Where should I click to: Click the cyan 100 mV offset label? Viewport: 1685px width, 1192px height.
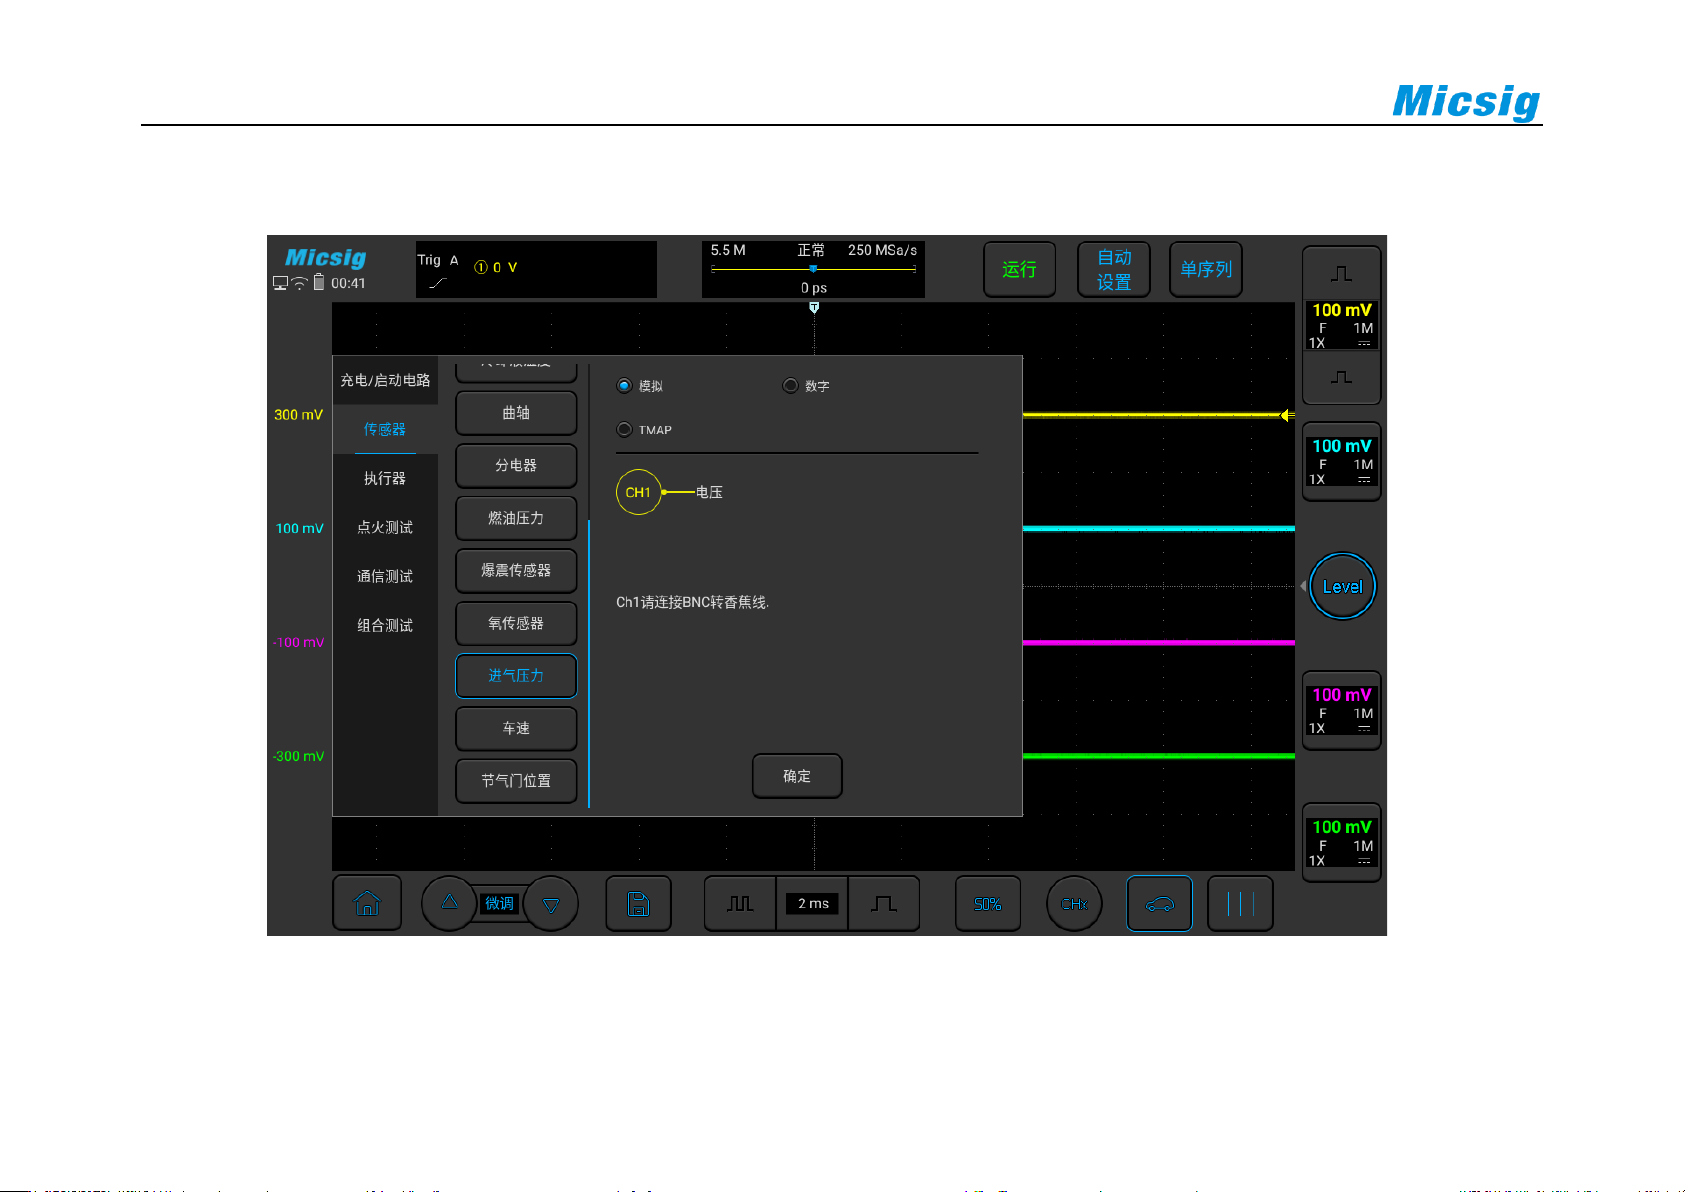tap(299, 529)
